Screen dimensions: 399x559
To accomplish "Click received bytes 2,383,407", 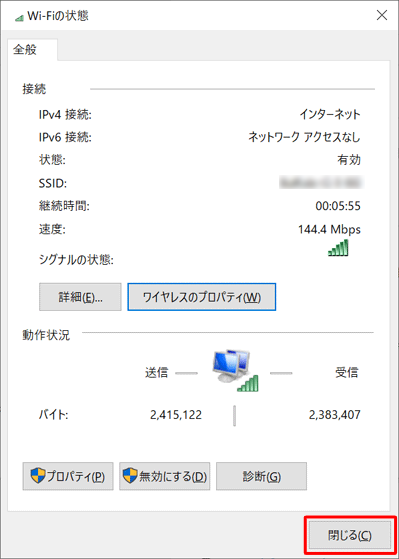I will (335, 415).
